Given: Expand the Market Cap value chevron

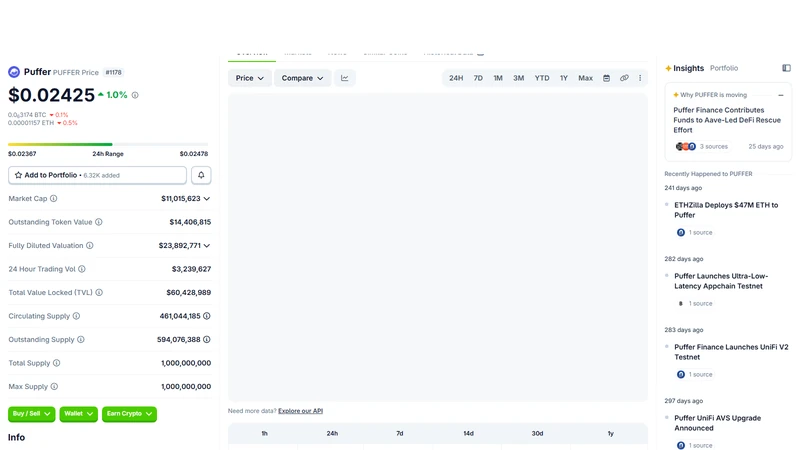Looking at the screenshot, I should (207, 198).
